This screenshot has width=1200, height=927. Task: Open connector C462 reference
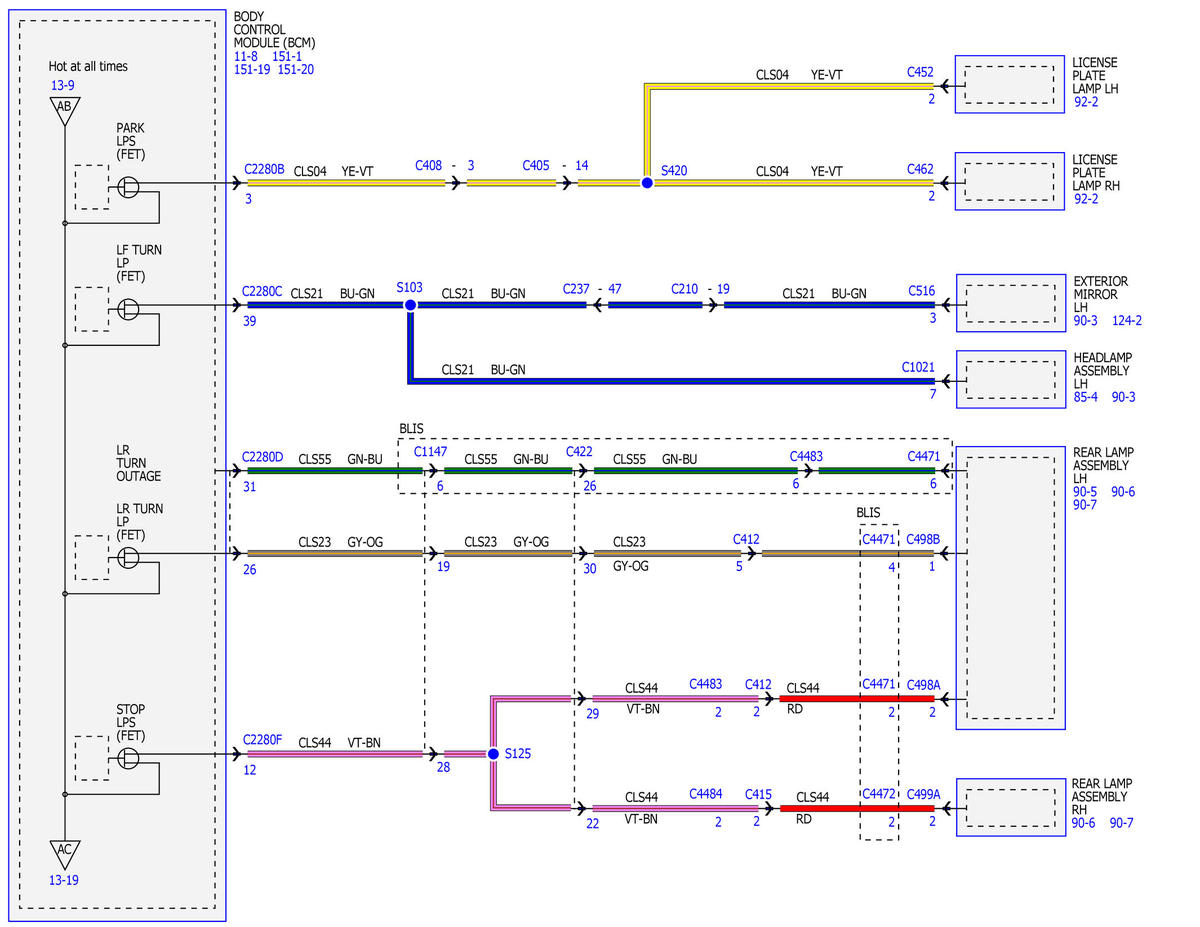(x=920, y=170)
